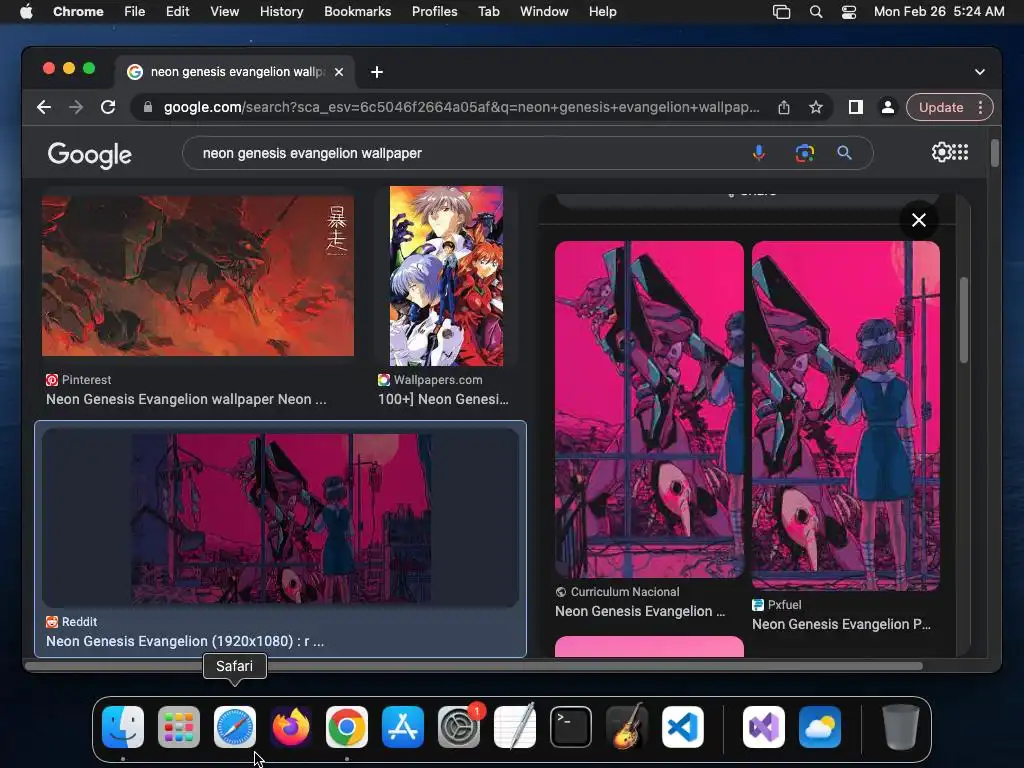Click the search query input field
This screenshot has width=1024, height=768.
point(470,153)
